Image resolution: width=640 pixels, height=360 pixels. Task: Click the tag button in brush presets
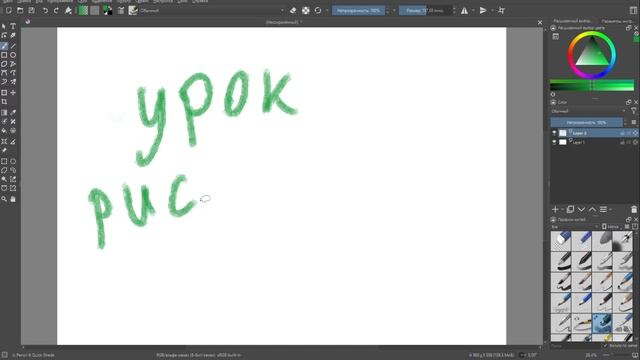click(x=610, y=227)
